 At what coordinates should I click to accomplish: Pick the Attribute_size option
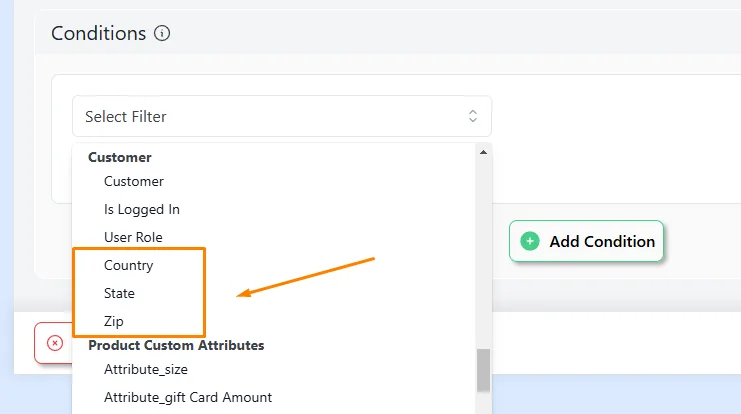coord(146,369)
